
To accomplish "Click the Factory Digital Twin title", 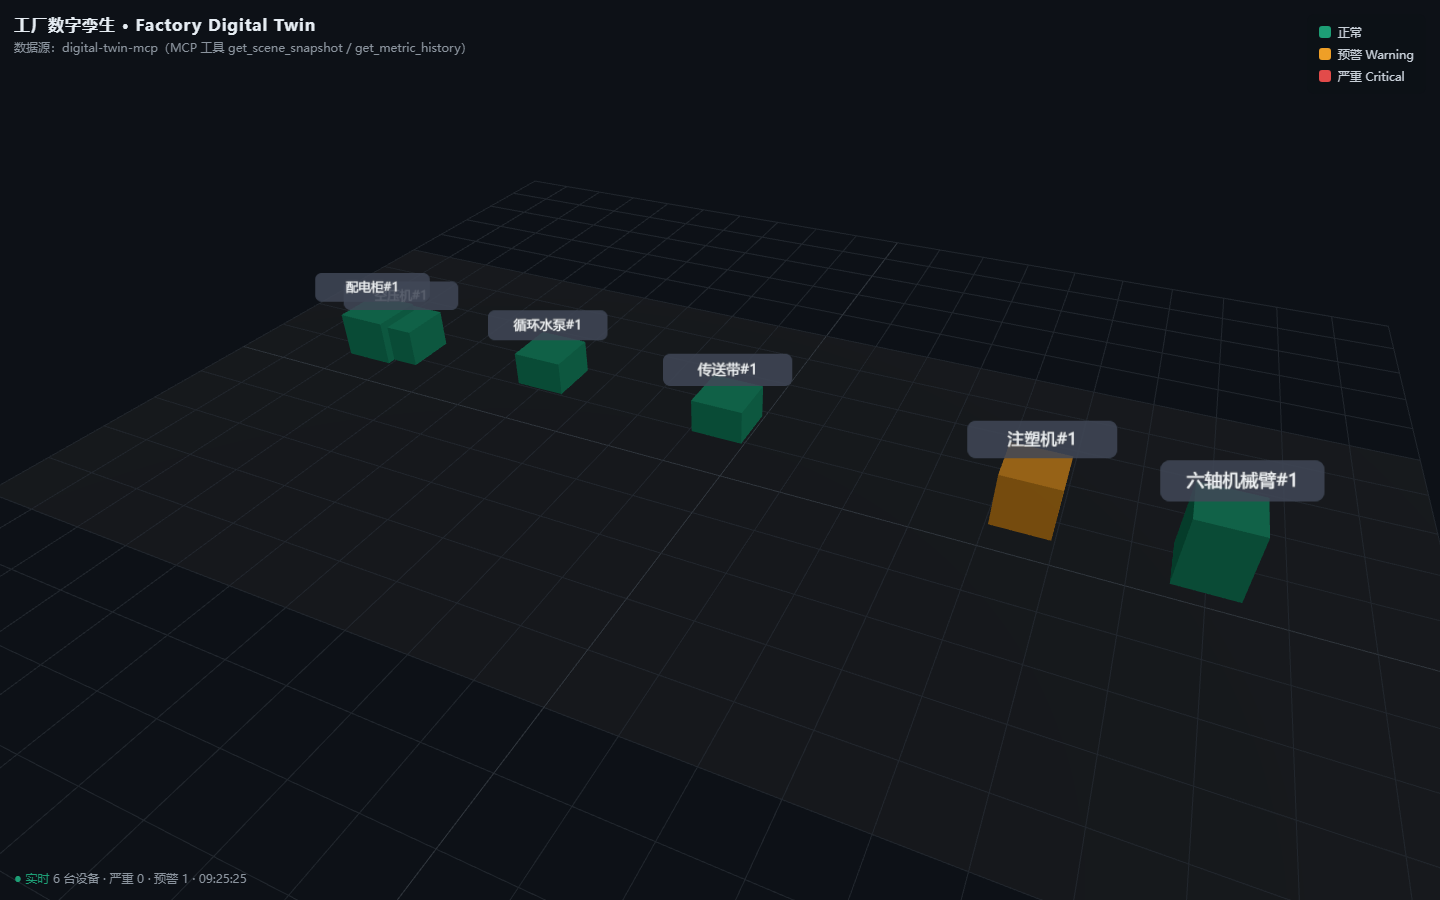I will click(165, 25).
